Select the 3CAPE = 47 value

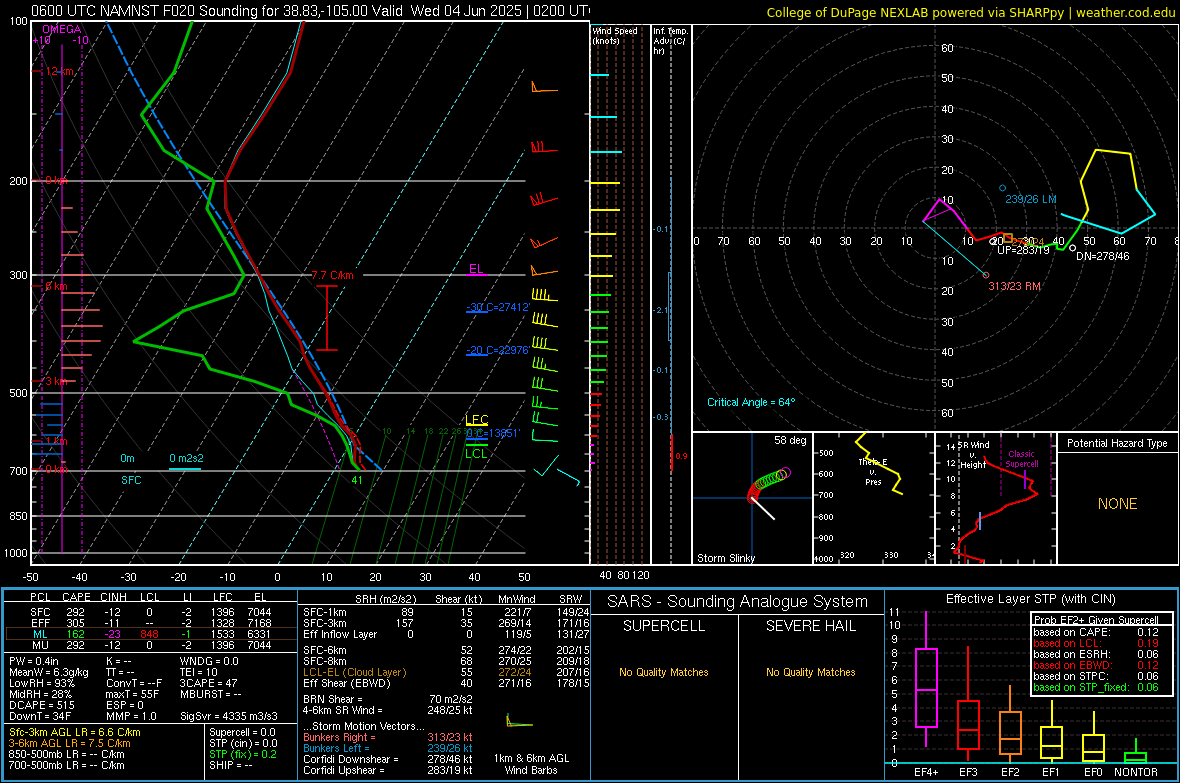click(208, 684)
